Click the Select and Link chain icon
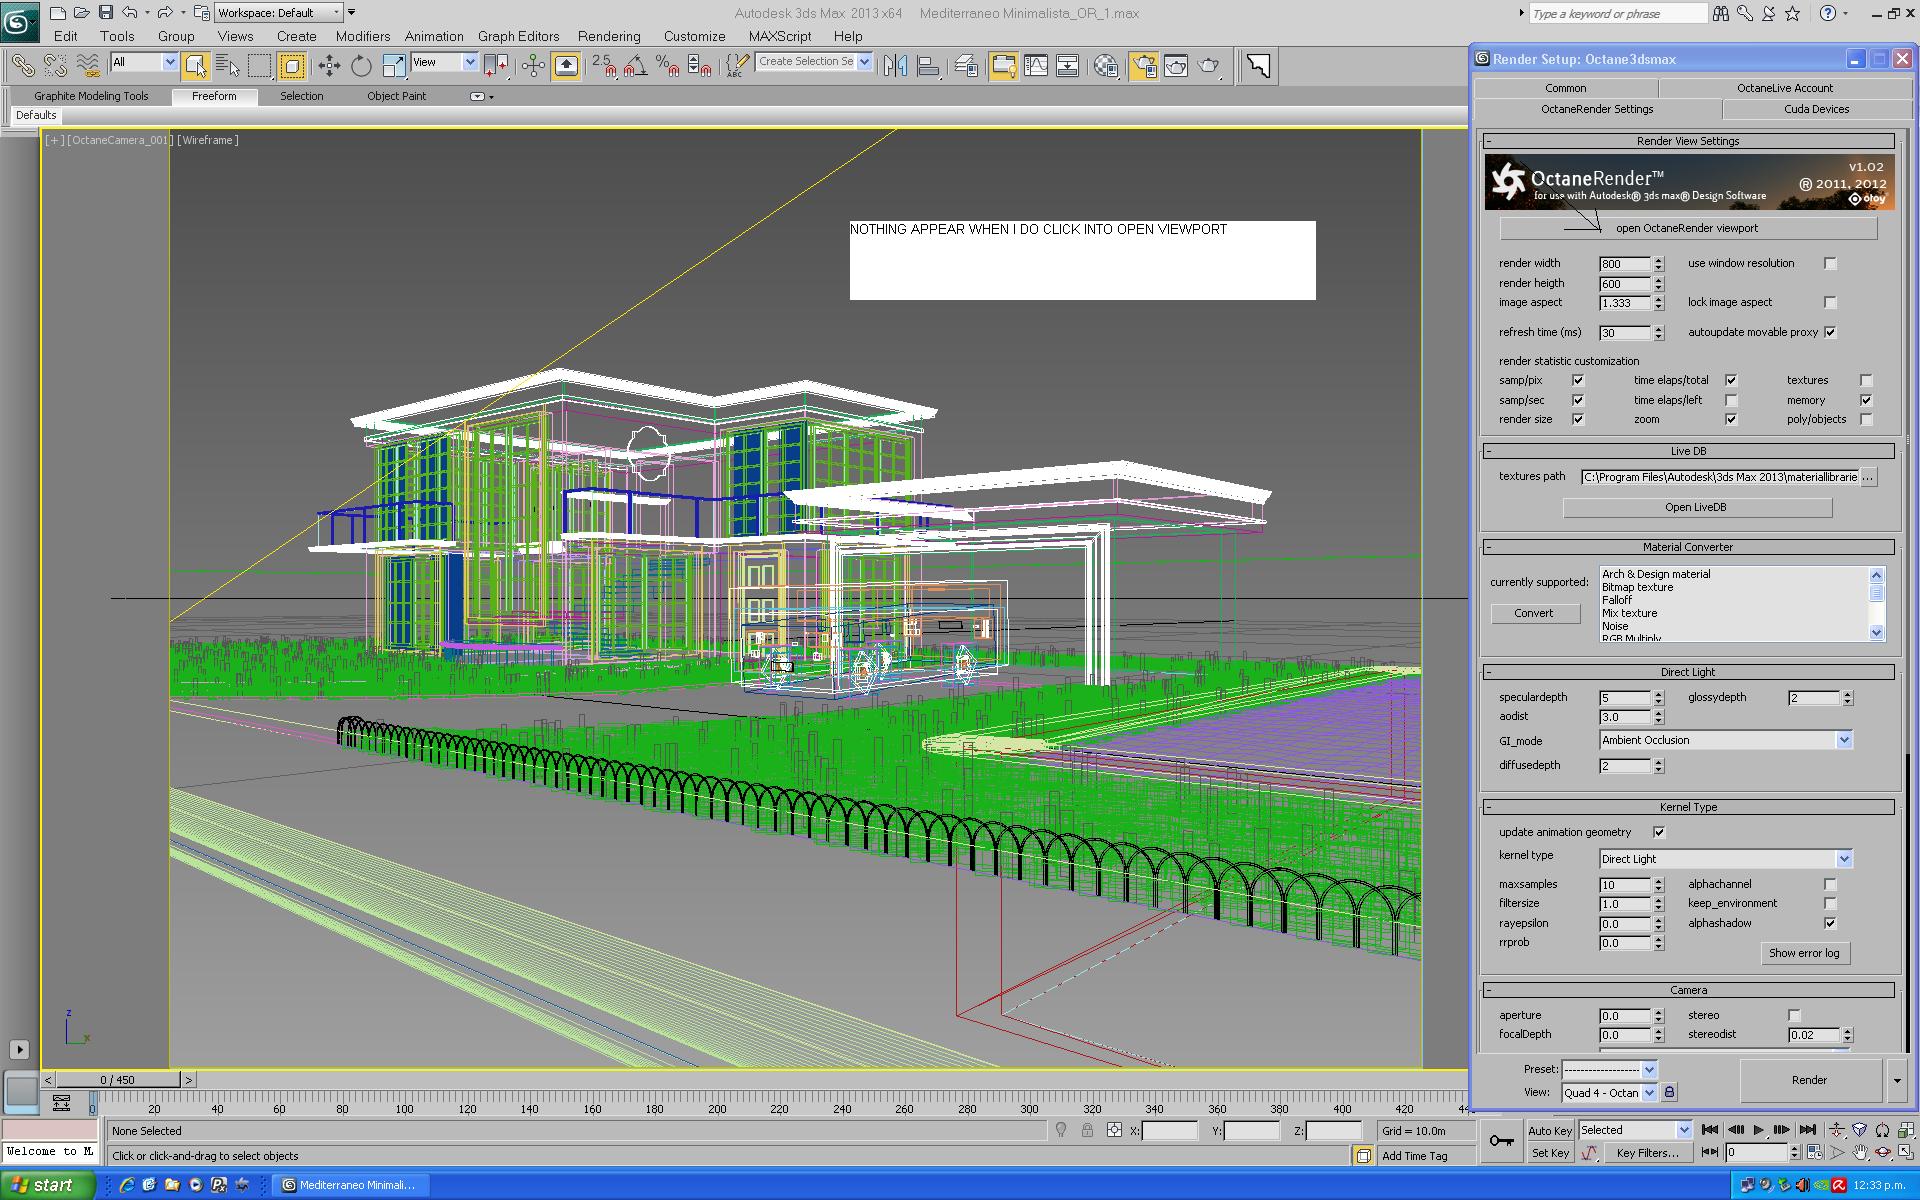This screenshot has width=1920, height=1200. (x=22, y=66)
